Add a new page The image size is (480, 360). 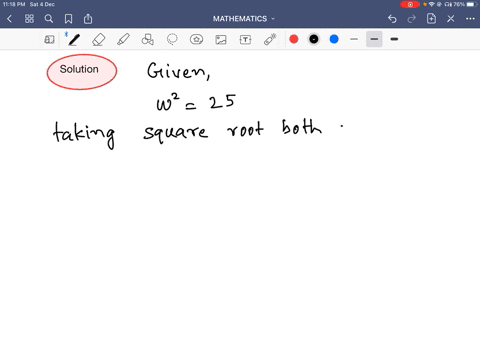[431, 19]
